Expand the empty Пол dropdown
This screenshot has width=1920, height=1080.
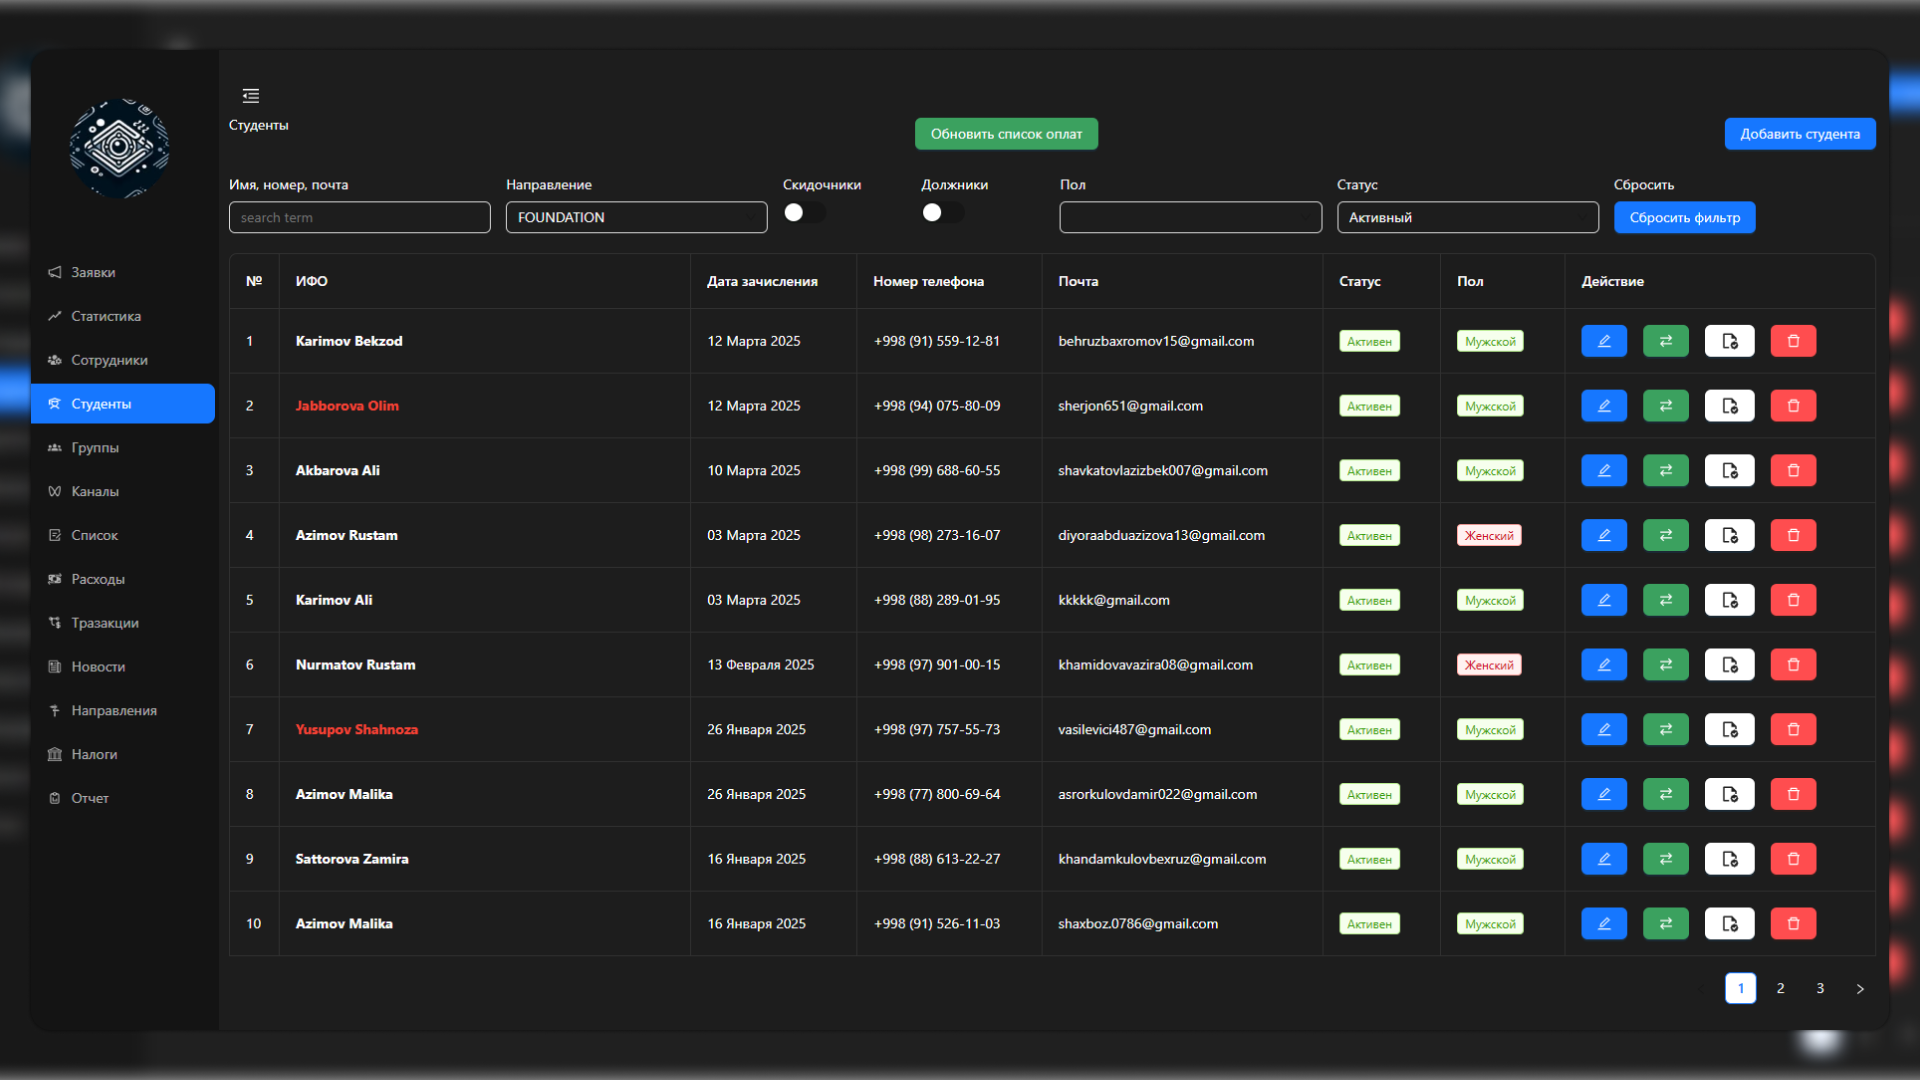1191,218
